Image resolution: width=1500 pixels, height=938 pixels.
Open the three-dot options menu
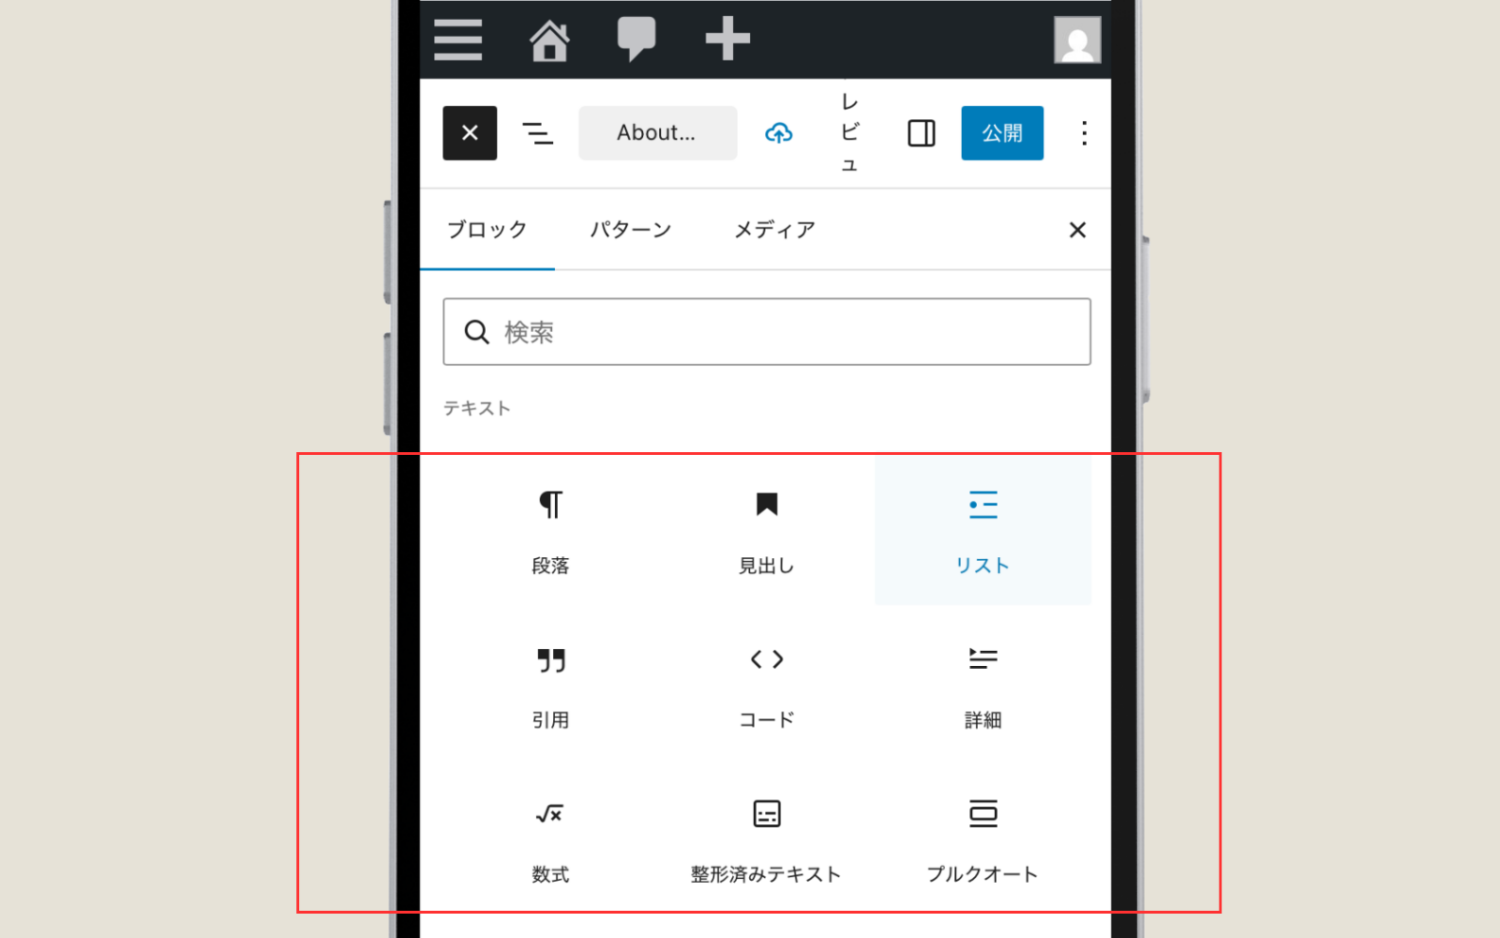[1084, 133]
